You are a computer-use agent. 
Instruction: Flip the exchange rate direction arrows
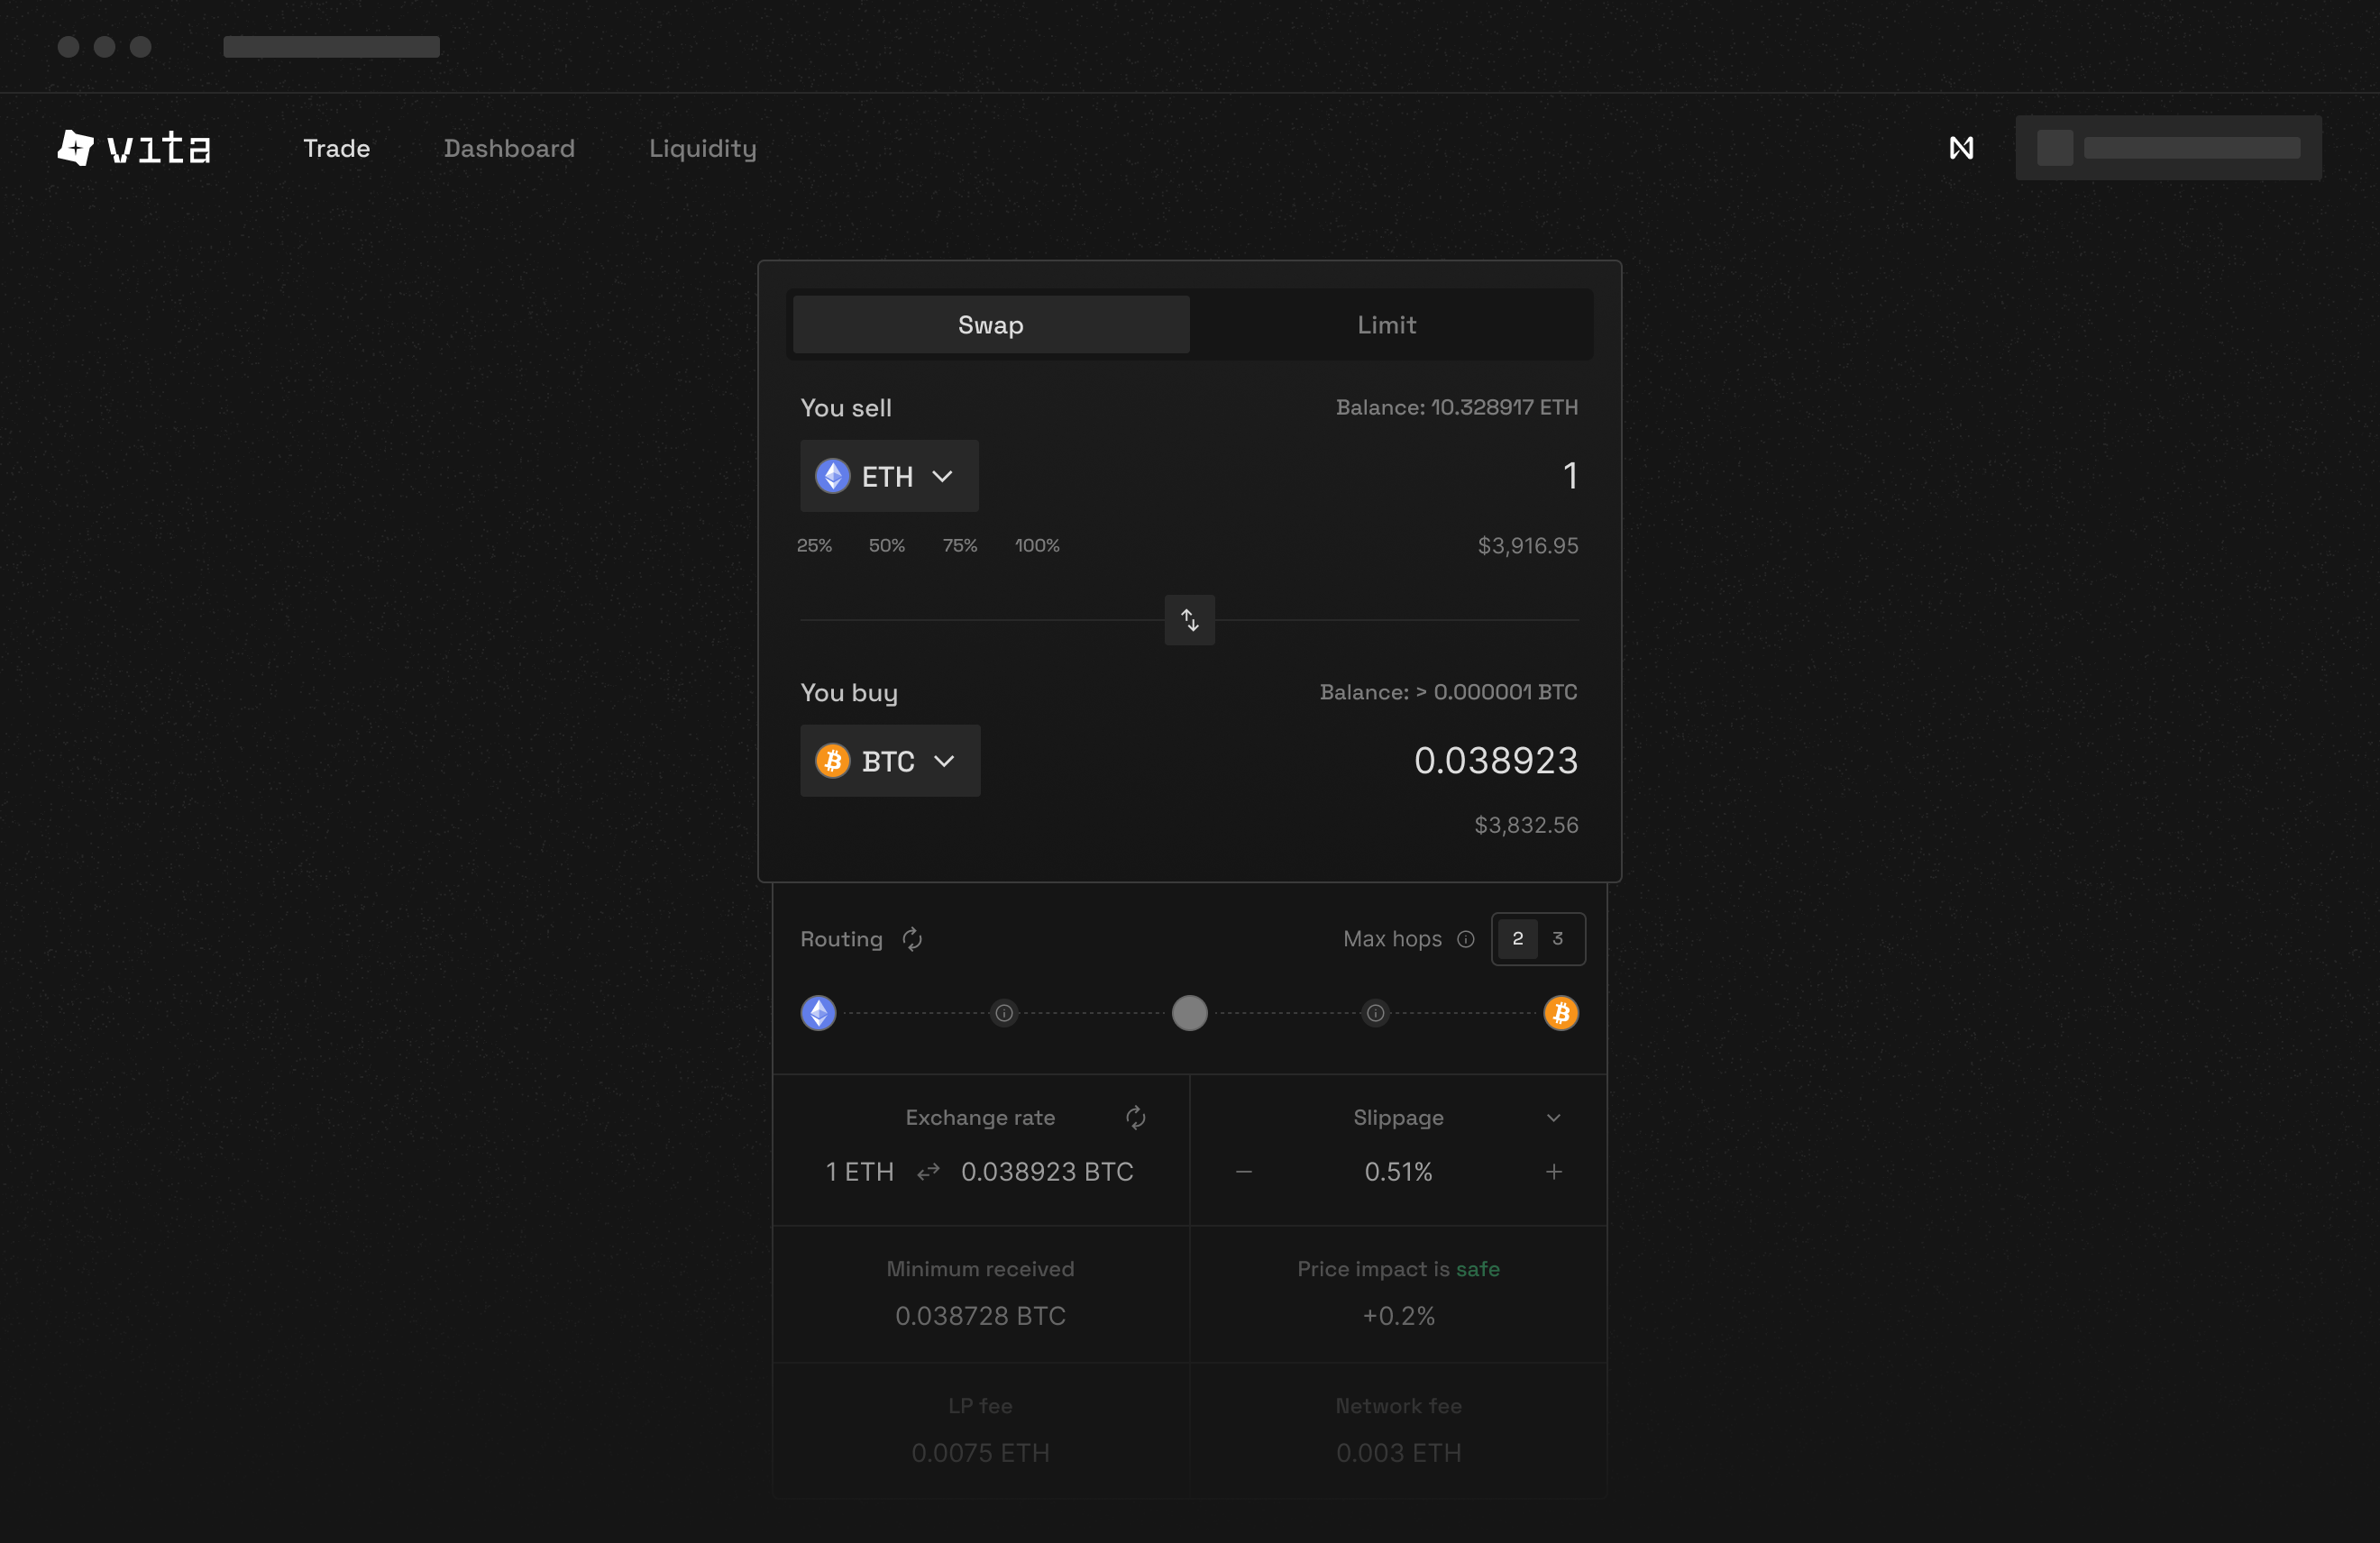coord(928,1171)
